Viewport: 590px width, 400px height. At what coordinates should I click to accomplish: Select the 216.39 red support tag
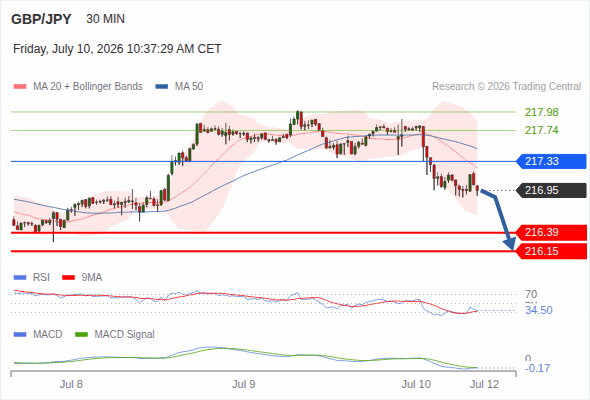551,233
